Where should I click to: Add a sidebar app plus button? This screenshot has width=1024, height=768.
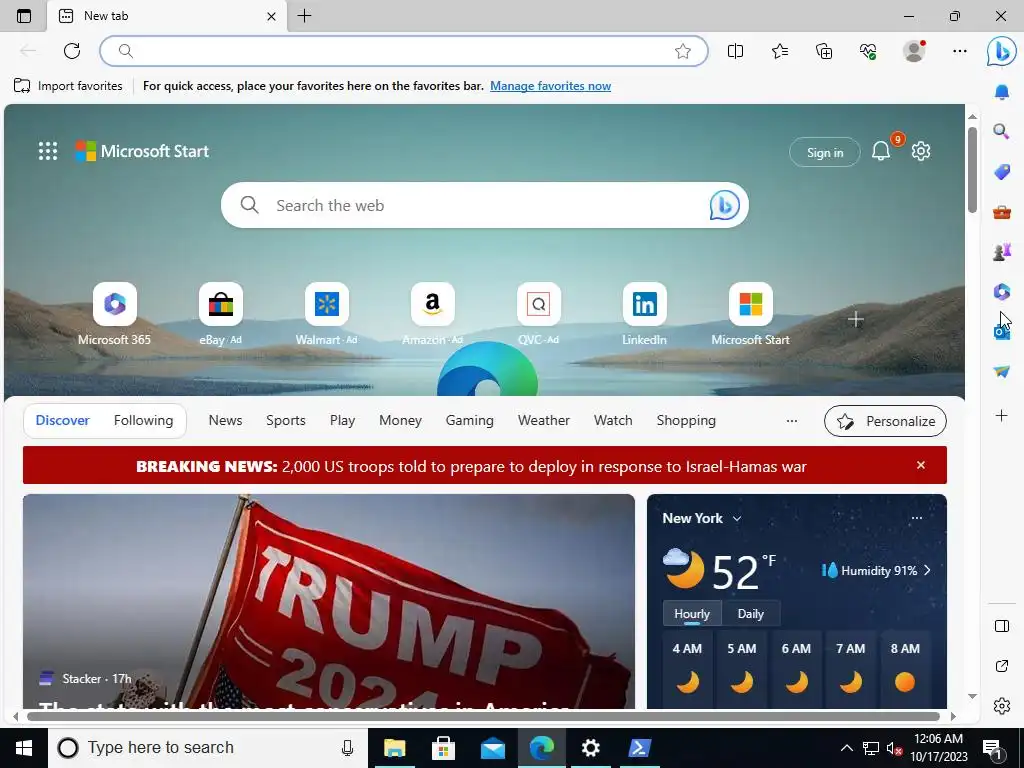pos(1002,415)
